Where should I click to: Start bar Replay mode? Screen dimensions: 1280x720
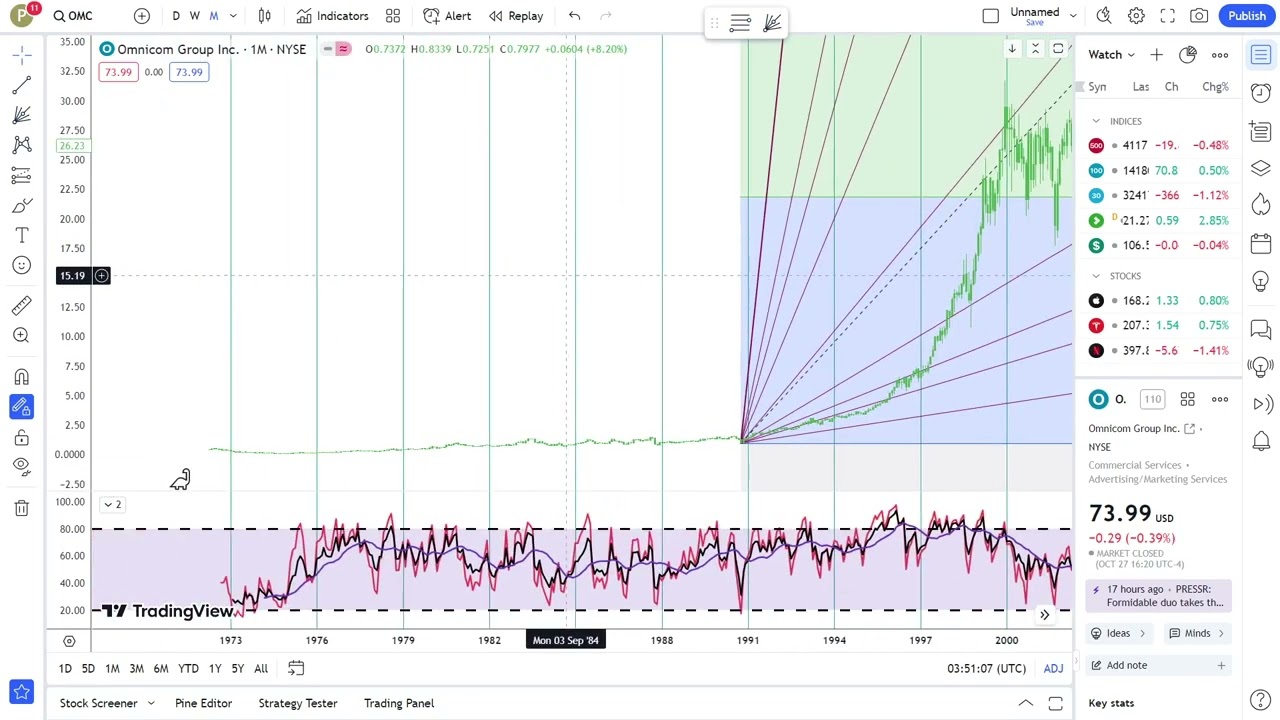pyautogui.click(x=516, y=16)
